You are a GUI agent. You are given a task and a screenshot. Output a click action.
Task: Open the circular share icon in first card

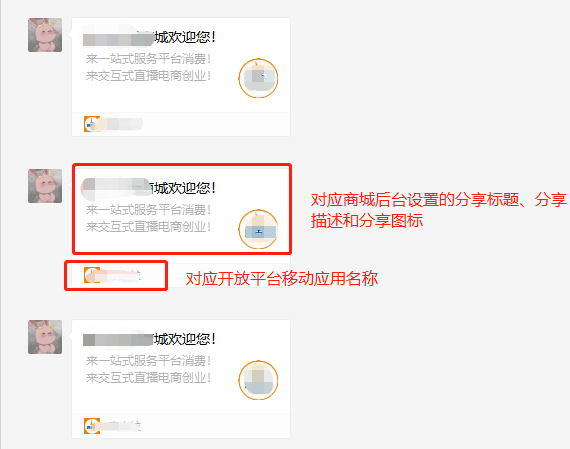[x=258, y=78]
